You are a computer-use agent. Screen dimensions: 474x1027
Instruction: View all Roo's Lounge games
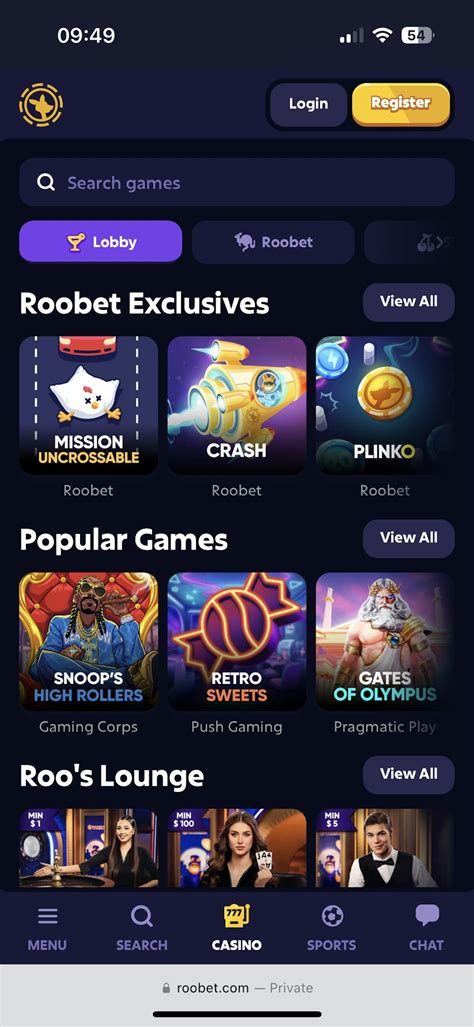(x=409, y=774)
